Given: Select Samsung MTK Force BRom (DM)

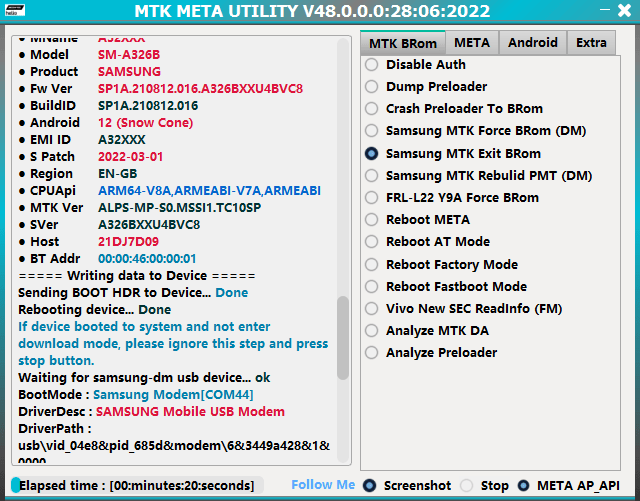Looking at the screenshot, I should [476, 131].
